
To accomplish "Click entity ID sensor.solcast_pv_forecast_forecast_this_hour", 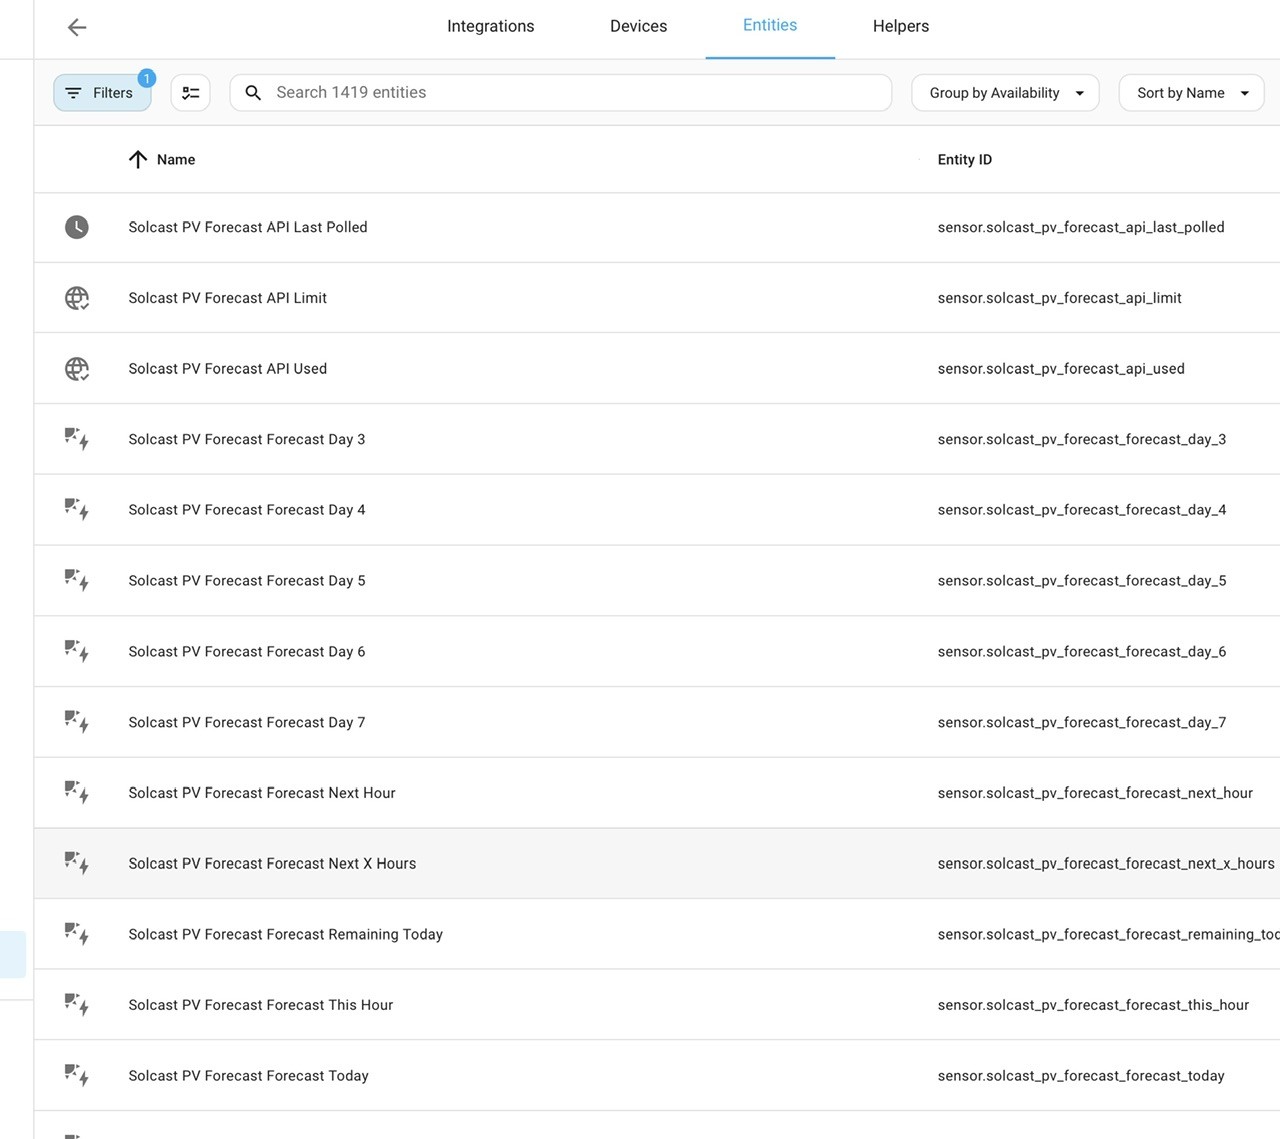I will pos(1093,1005).
